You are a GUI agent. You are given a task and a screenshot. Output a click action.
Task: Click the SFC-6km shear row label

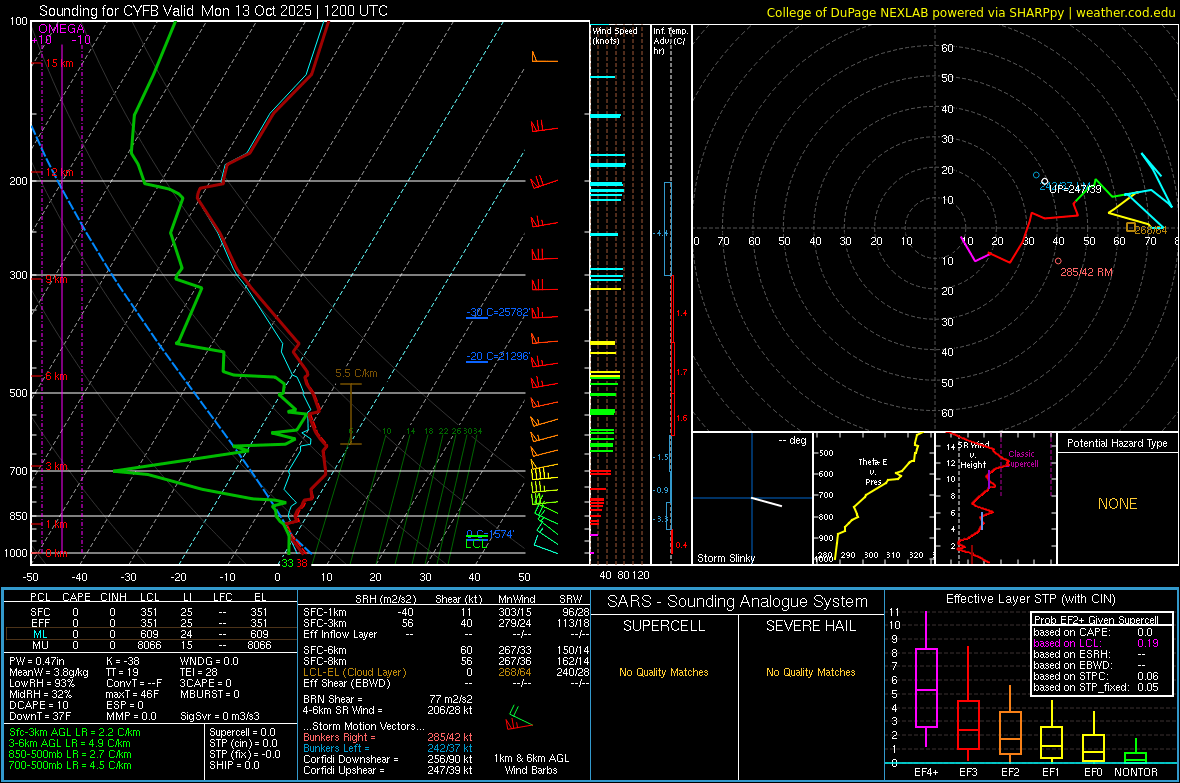(325, 650)
